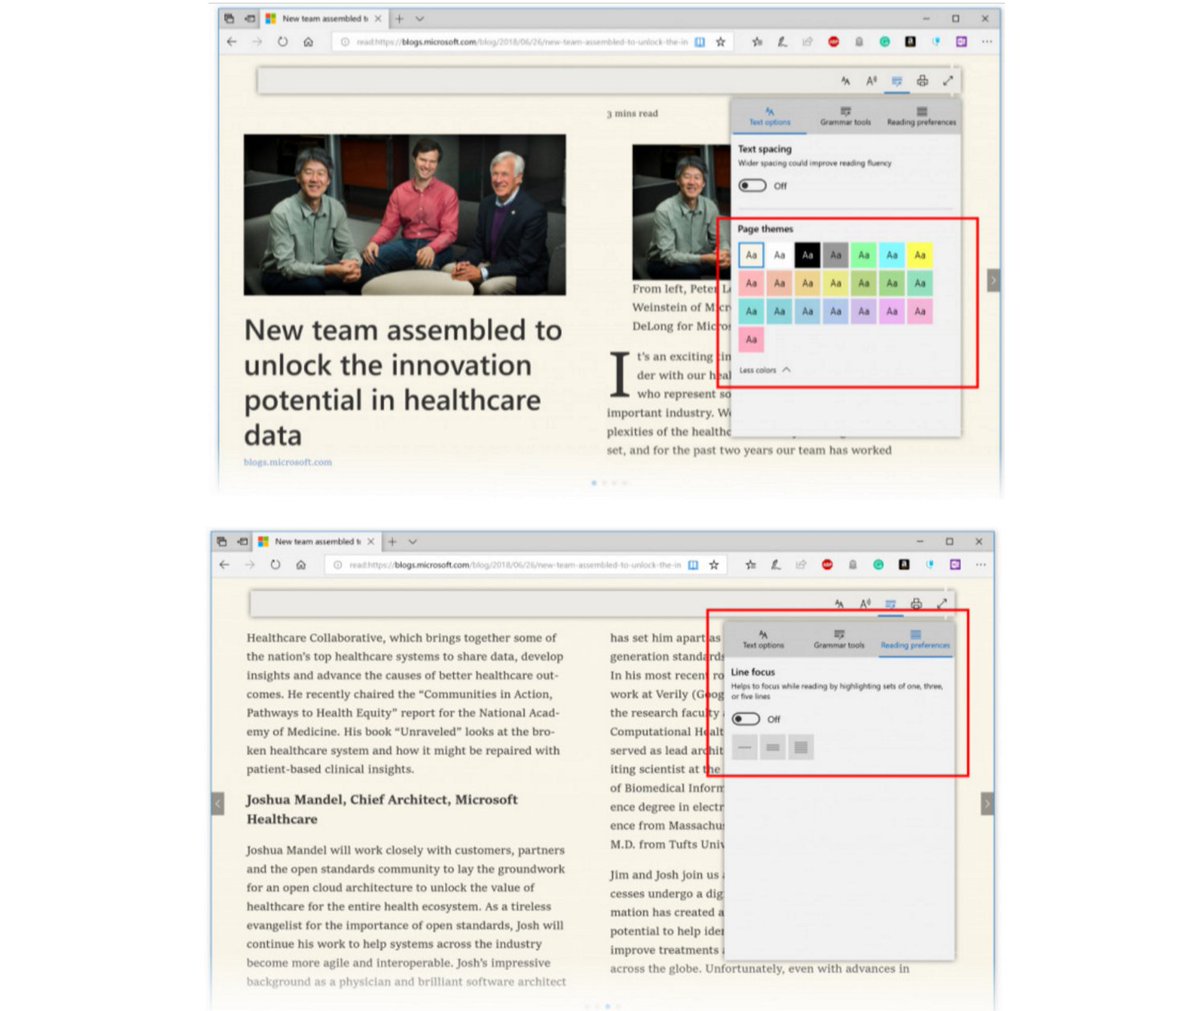This screenshot has height=1011, width=1200.
Task: Open tab list chevron in Page themes window
Action: coord(419,18)
